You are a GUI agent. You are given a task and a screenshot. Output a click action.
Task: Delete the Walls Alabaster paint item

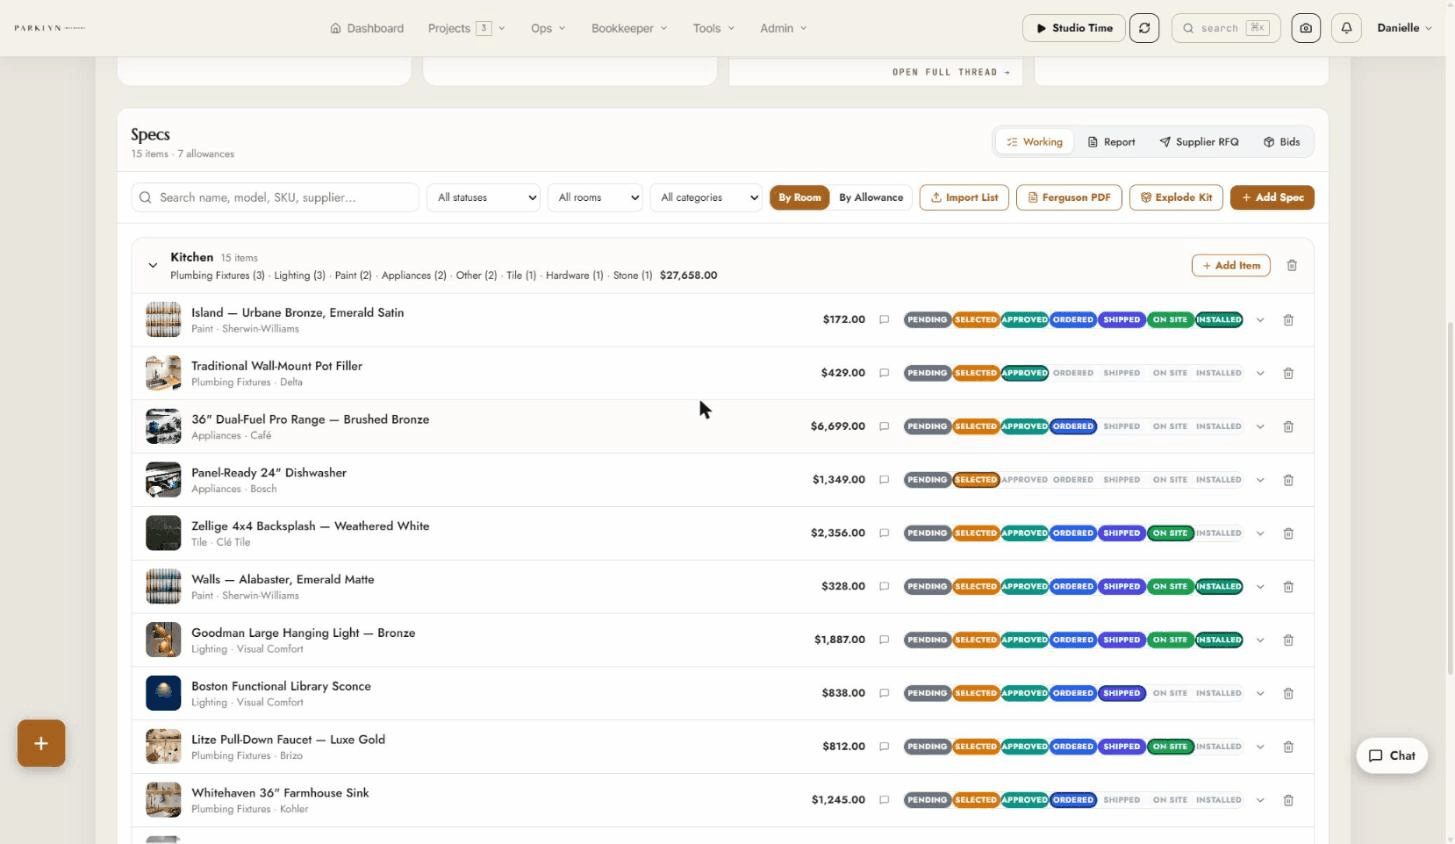pos(1288,586)
